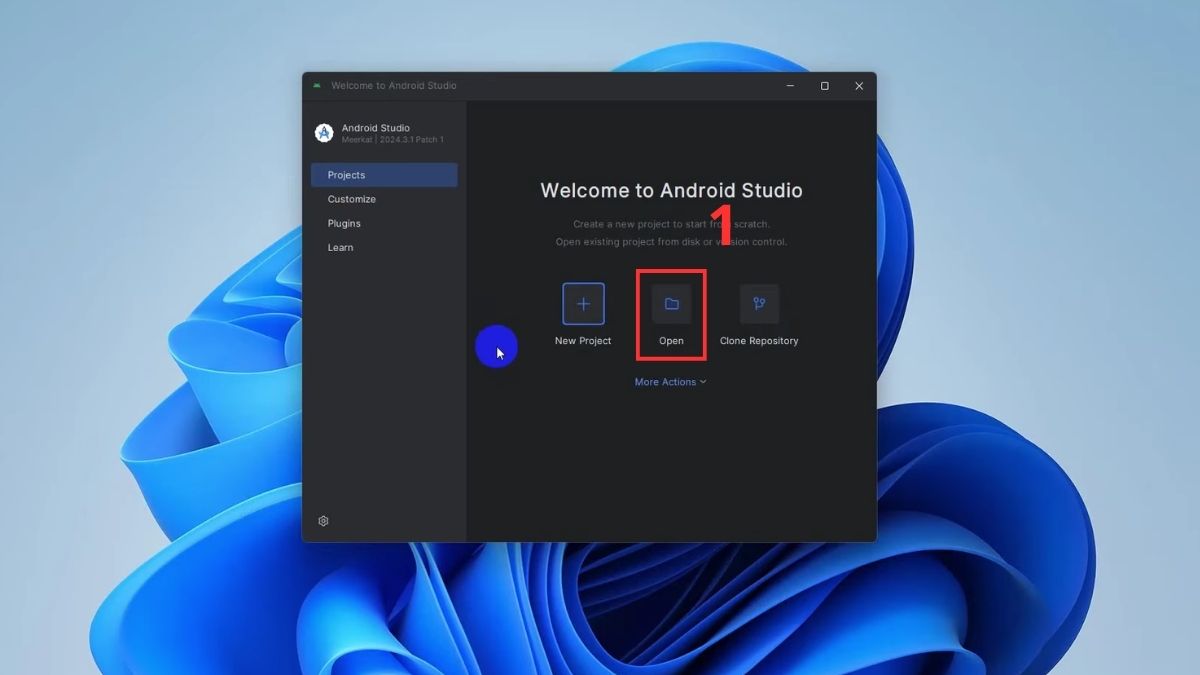
Task: Click the Clone Repository label
Action: [759, 341]
